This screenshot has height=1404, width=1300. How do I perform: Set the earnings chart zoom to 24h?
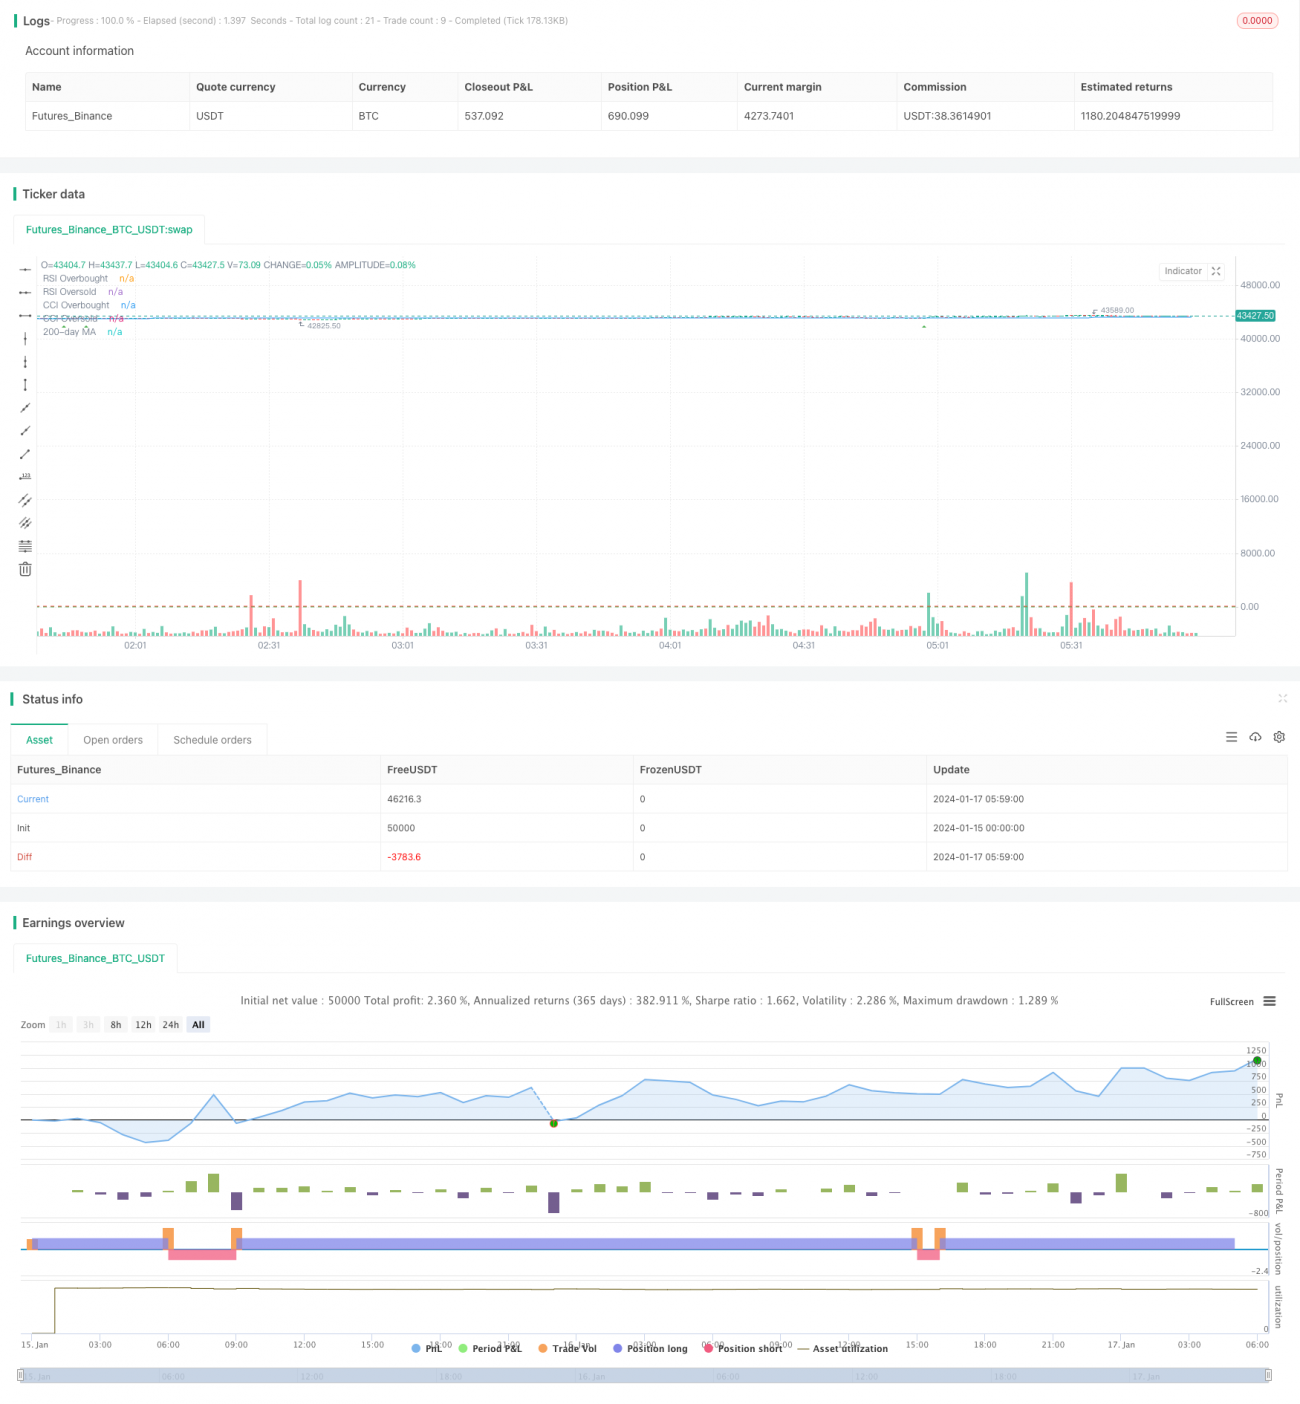click(170, 1024)
